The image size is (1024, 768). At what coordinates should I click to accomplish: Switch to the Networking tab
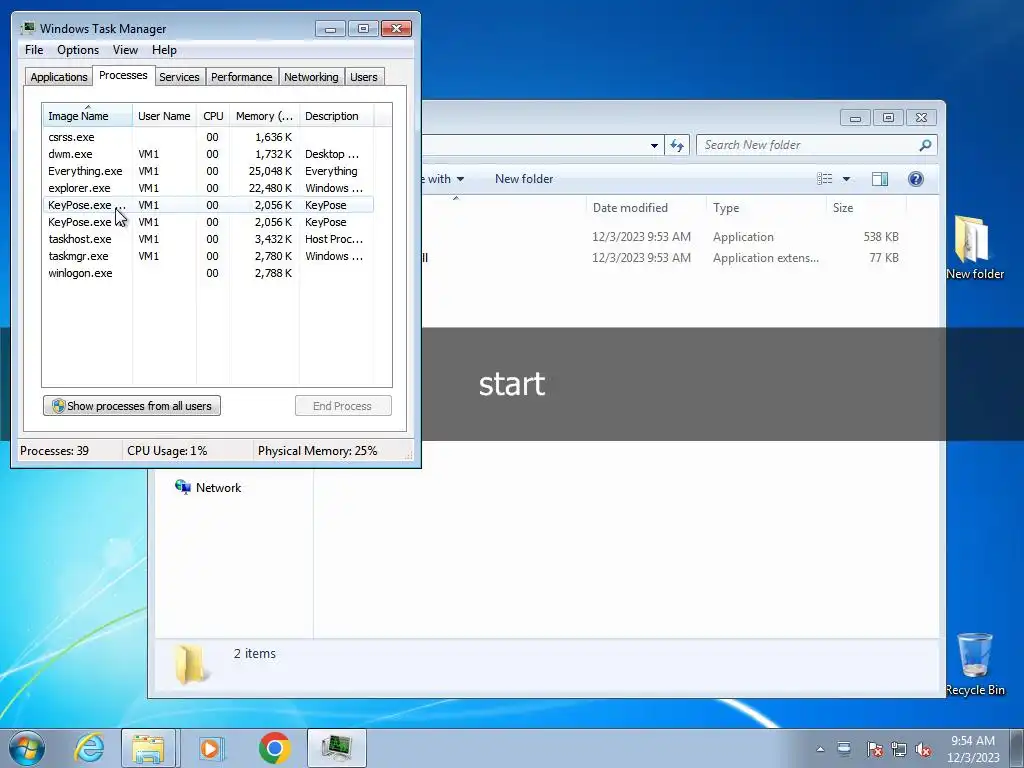(x=311, y=77)
